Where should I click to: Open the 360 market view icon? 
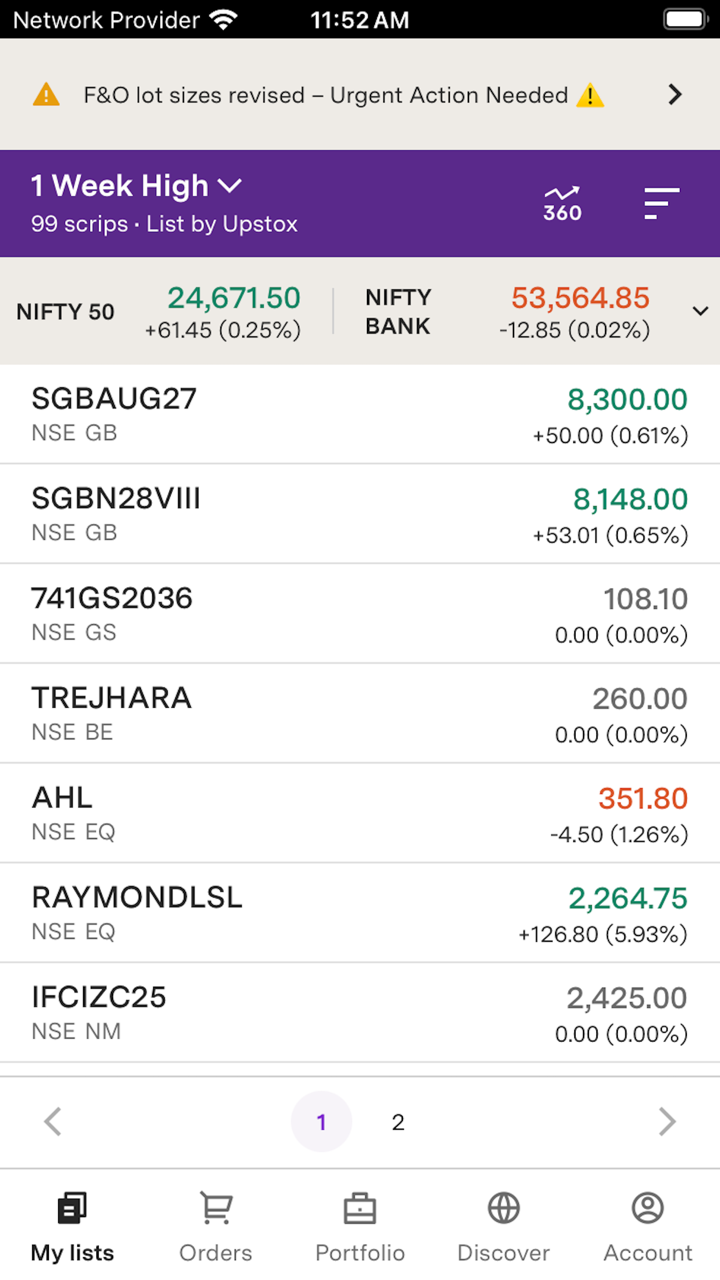coord(562,203)
